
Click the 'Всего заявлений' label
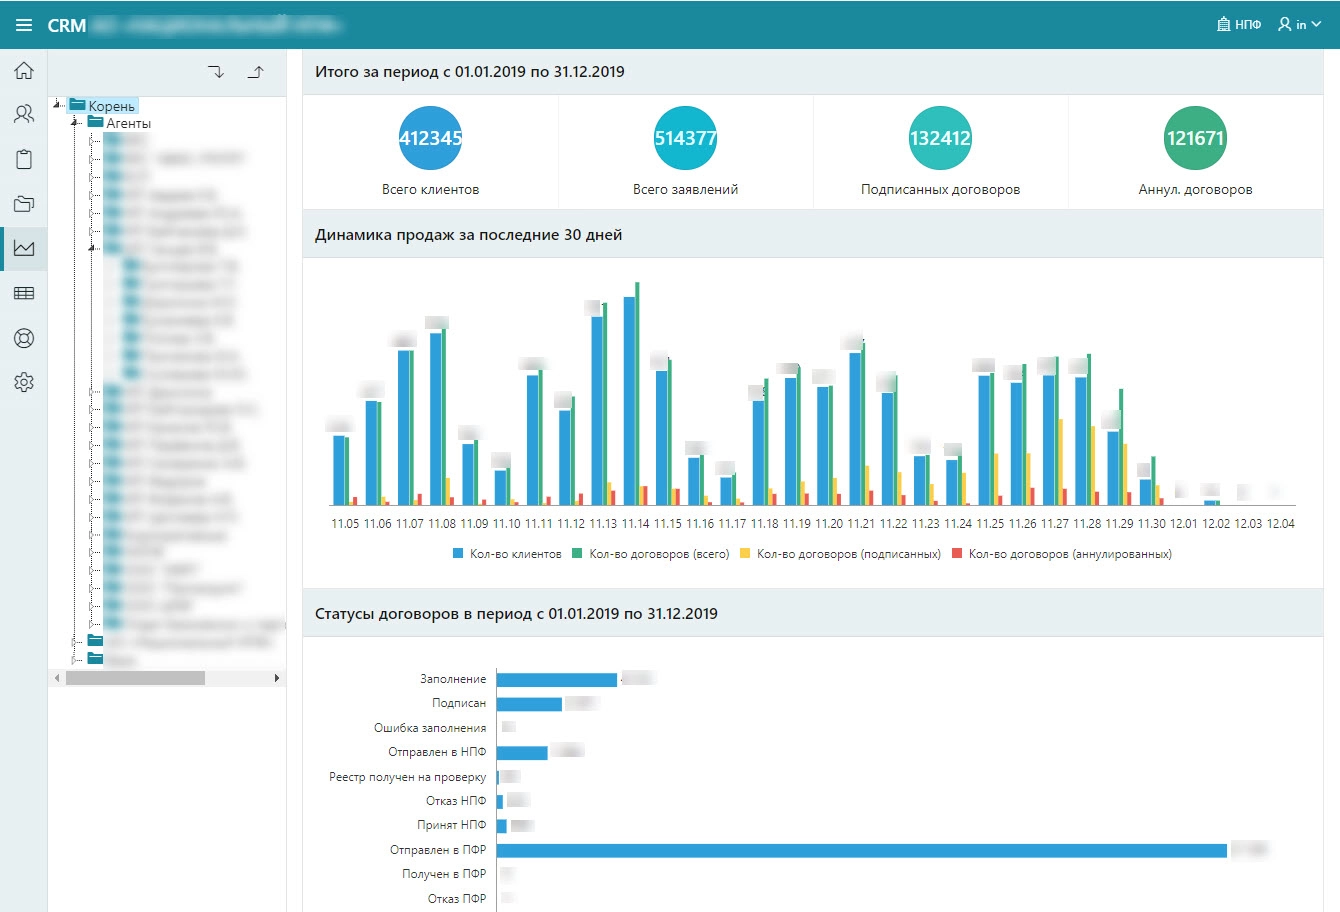[x=685, y=190]
